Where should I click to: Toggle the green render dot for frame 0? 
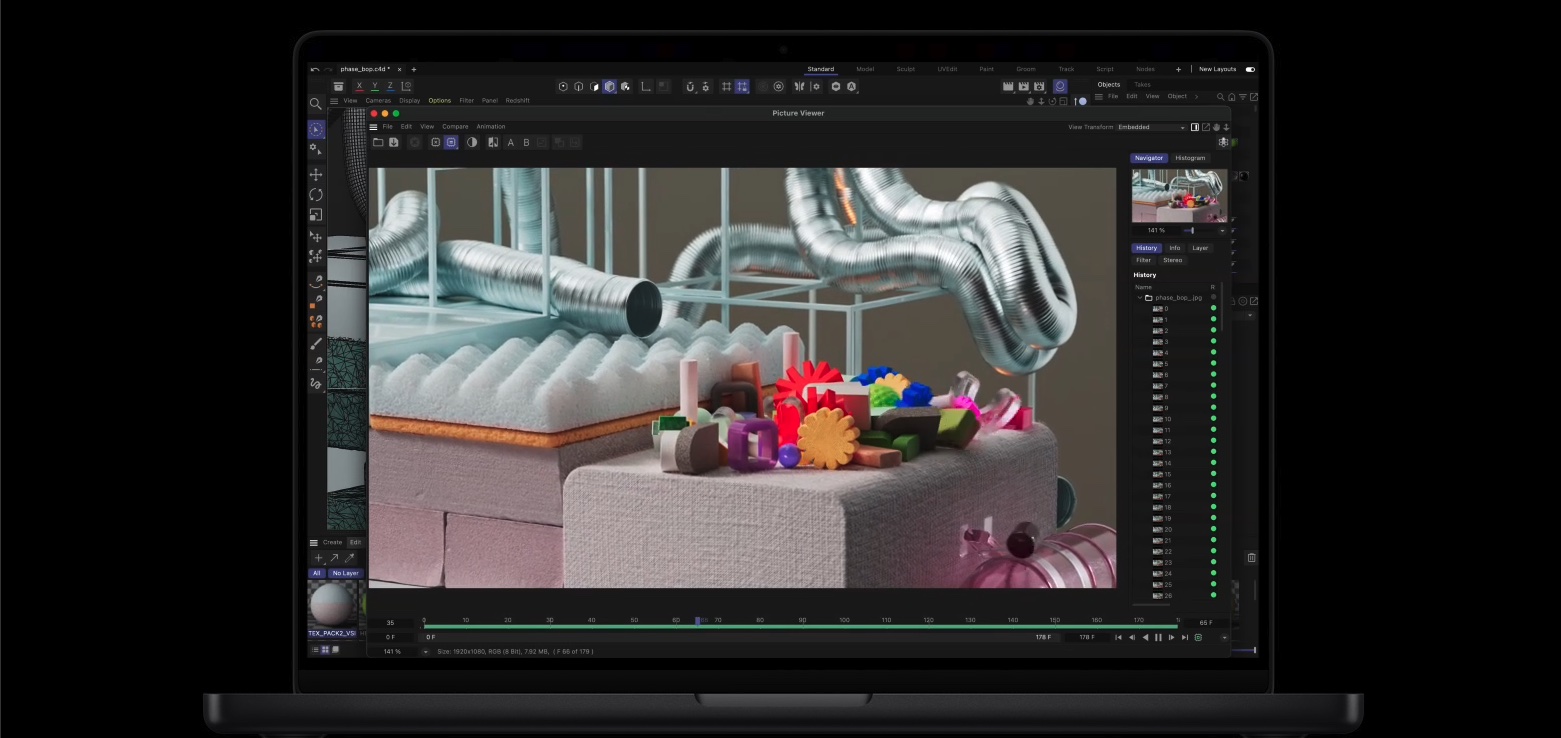1213,309
